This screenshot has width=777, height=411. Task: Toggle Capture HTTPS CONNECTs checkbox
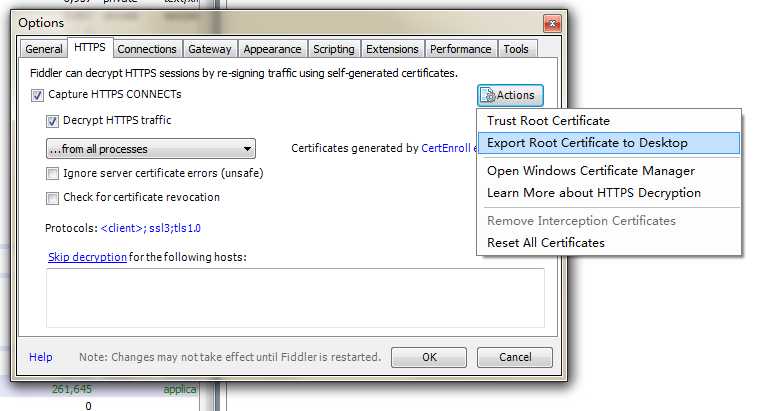pos(37,95)
